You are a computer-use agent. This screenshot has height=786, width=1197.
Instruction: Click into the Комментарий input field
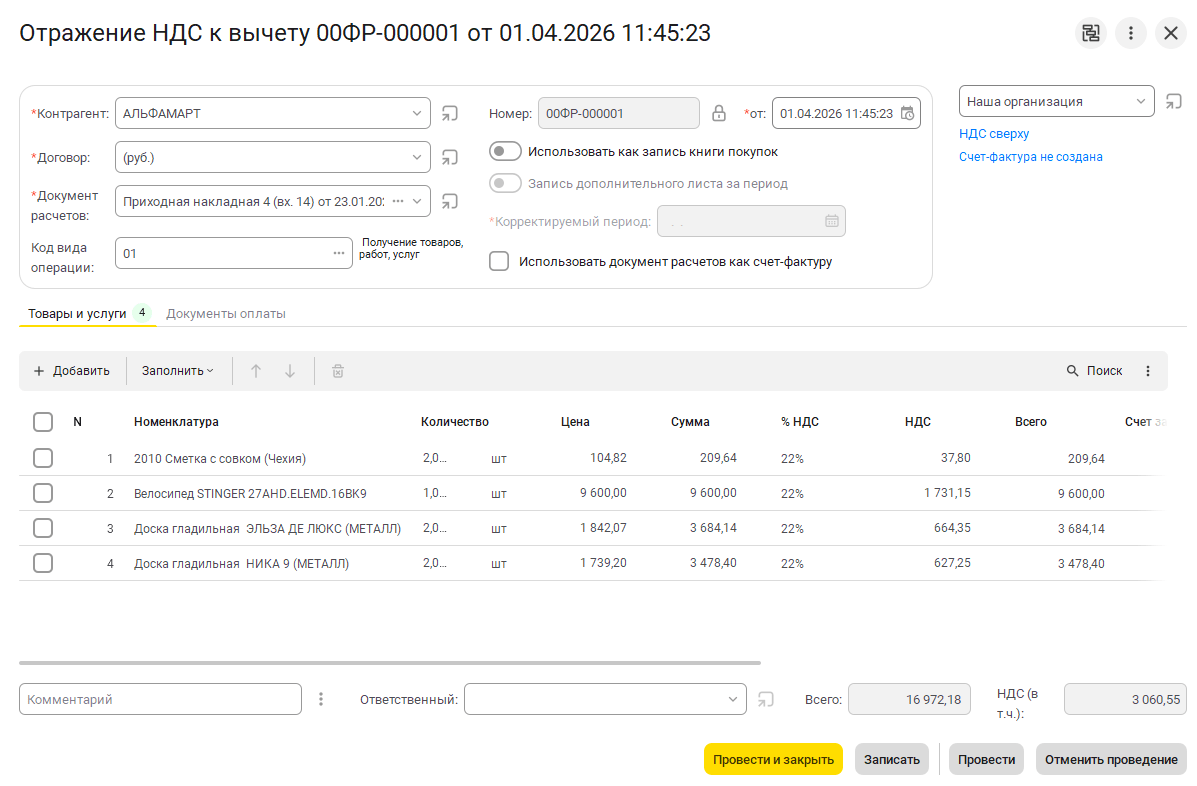[160, 700]
